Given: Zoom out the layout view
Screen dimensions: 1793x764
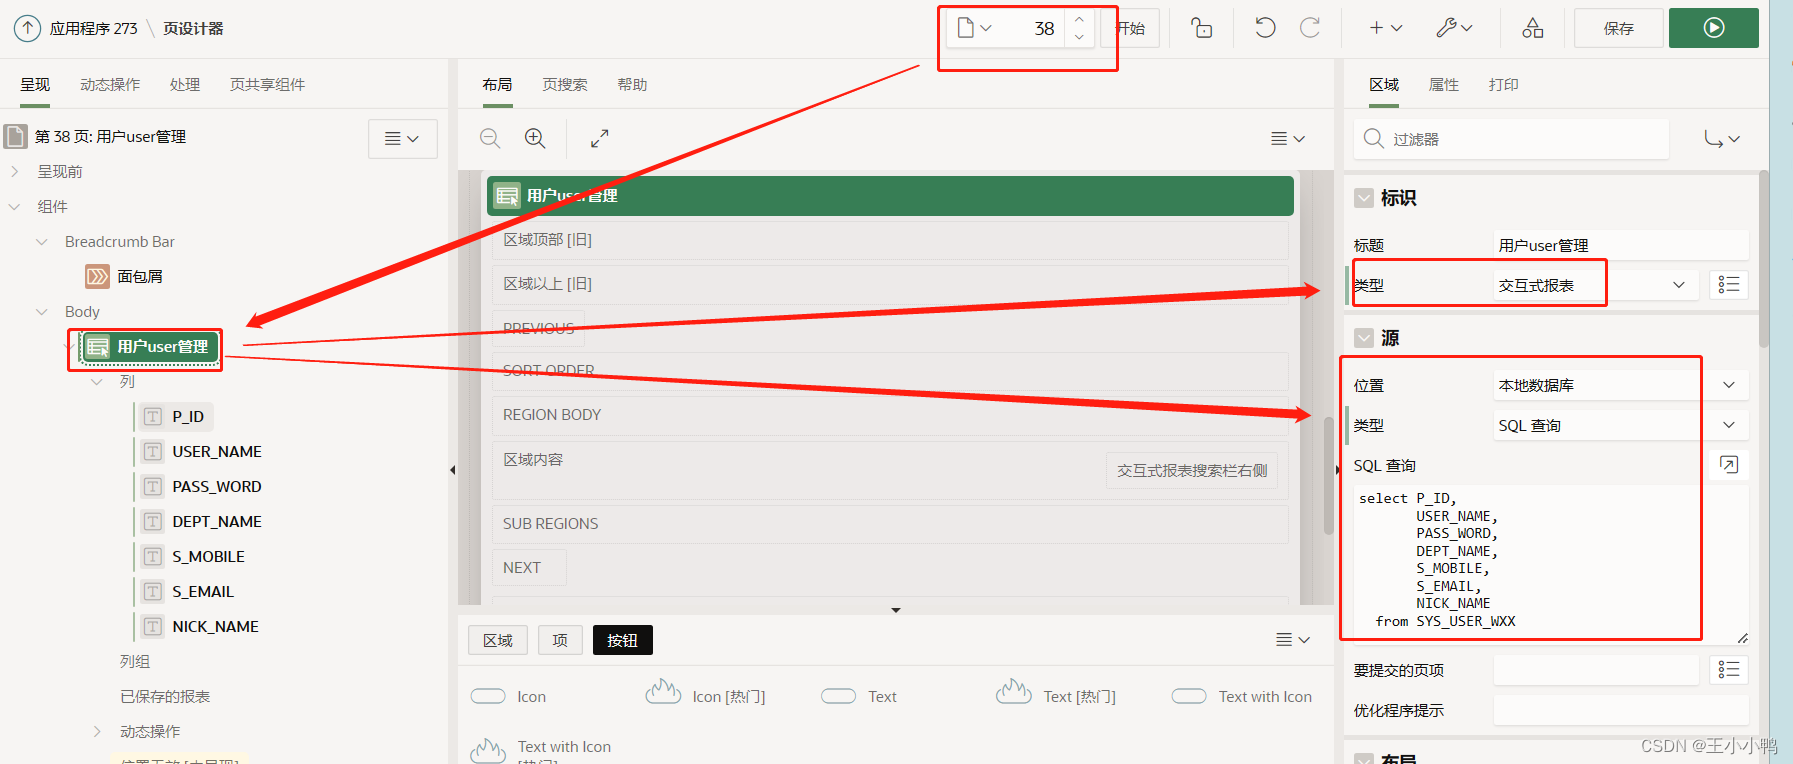Looking at the screenshot, I should (490, 139).
